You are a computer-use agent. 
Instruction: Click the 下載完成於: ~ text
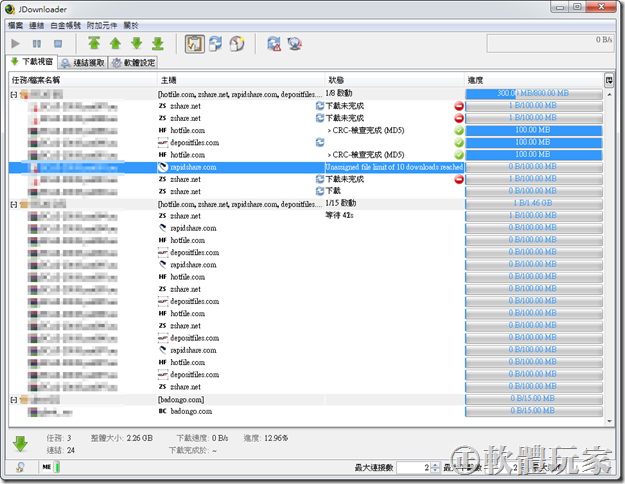point(193,451)
